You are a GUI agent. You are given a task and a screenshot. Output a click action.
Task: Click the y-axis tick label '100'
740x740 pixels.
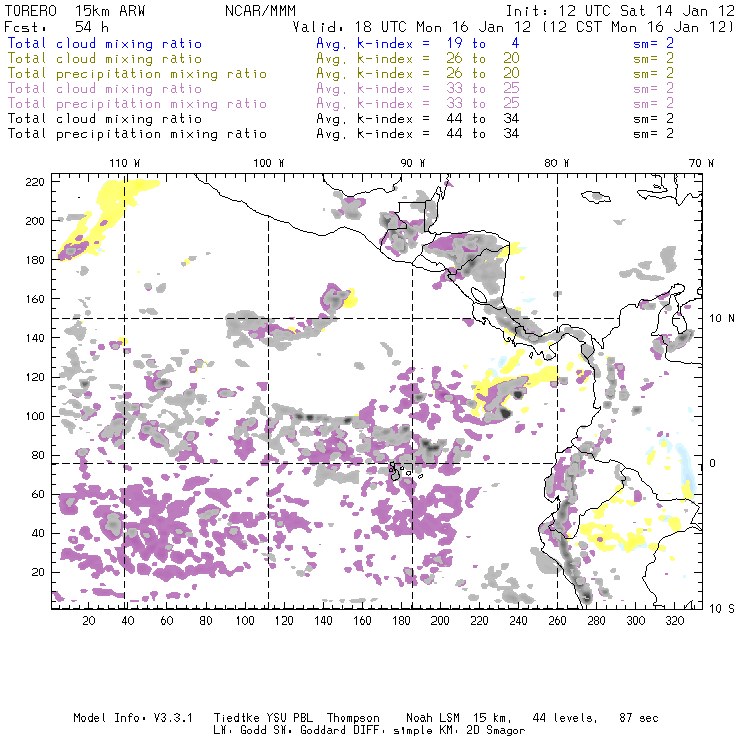[x=35, y=416]
